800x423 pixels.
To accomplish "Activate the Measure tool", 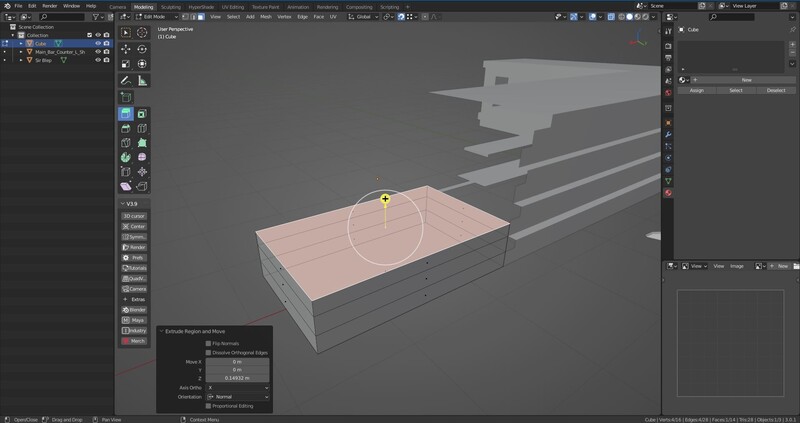I will pyautogui.click(x=142, y=80).
